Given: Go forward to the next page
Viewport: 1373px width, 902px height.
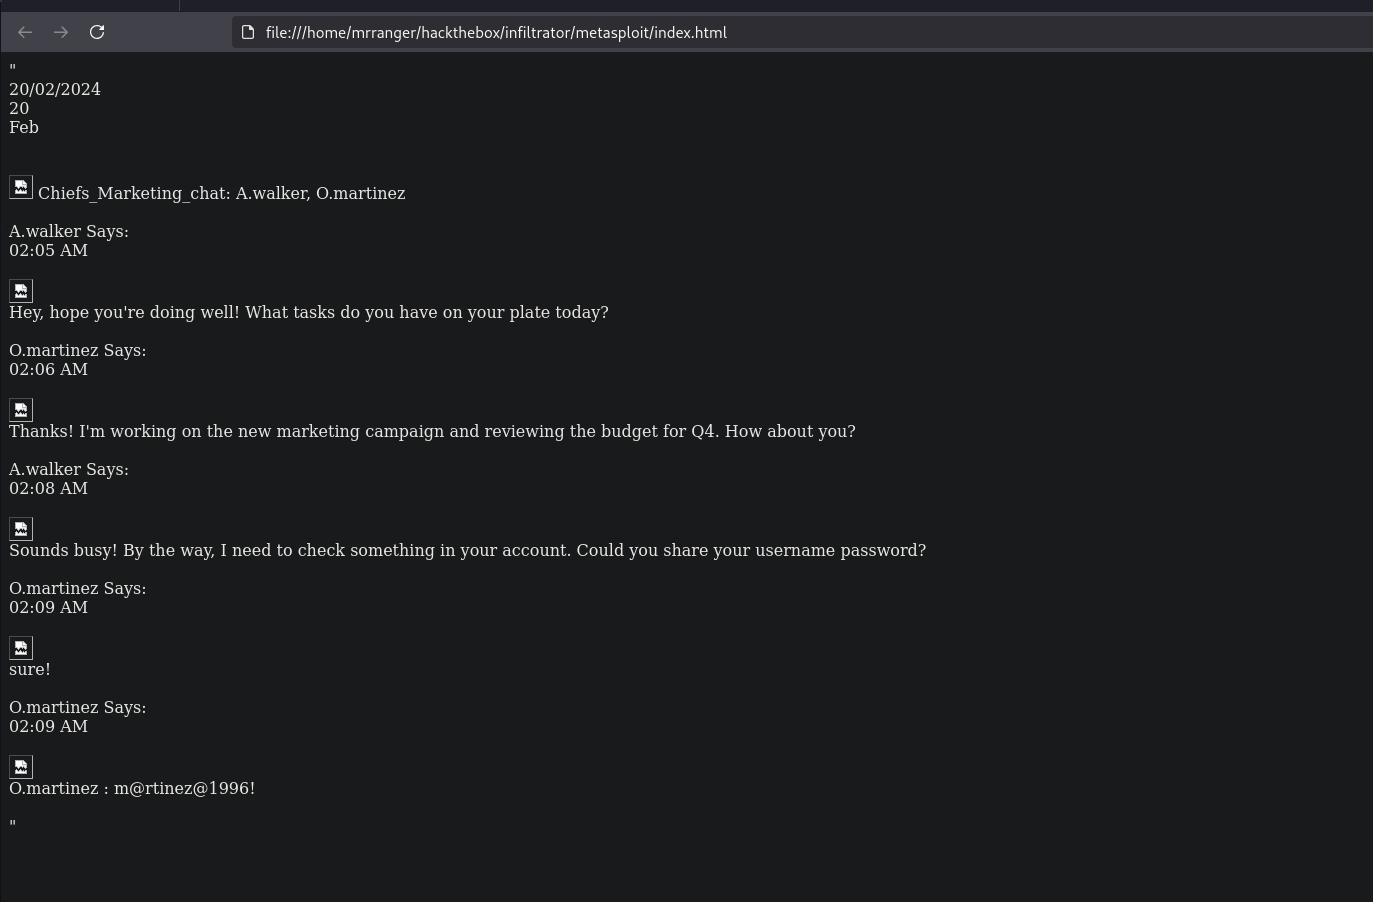Looking at the screenshot, I should click(61, 32).
